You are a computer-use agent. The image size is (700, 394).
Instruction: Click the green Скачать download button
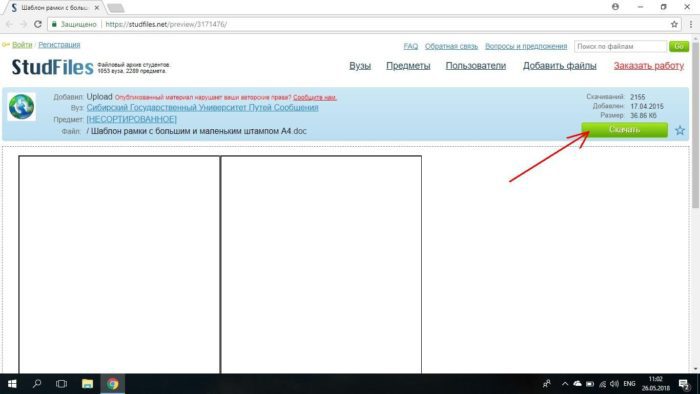625,130
